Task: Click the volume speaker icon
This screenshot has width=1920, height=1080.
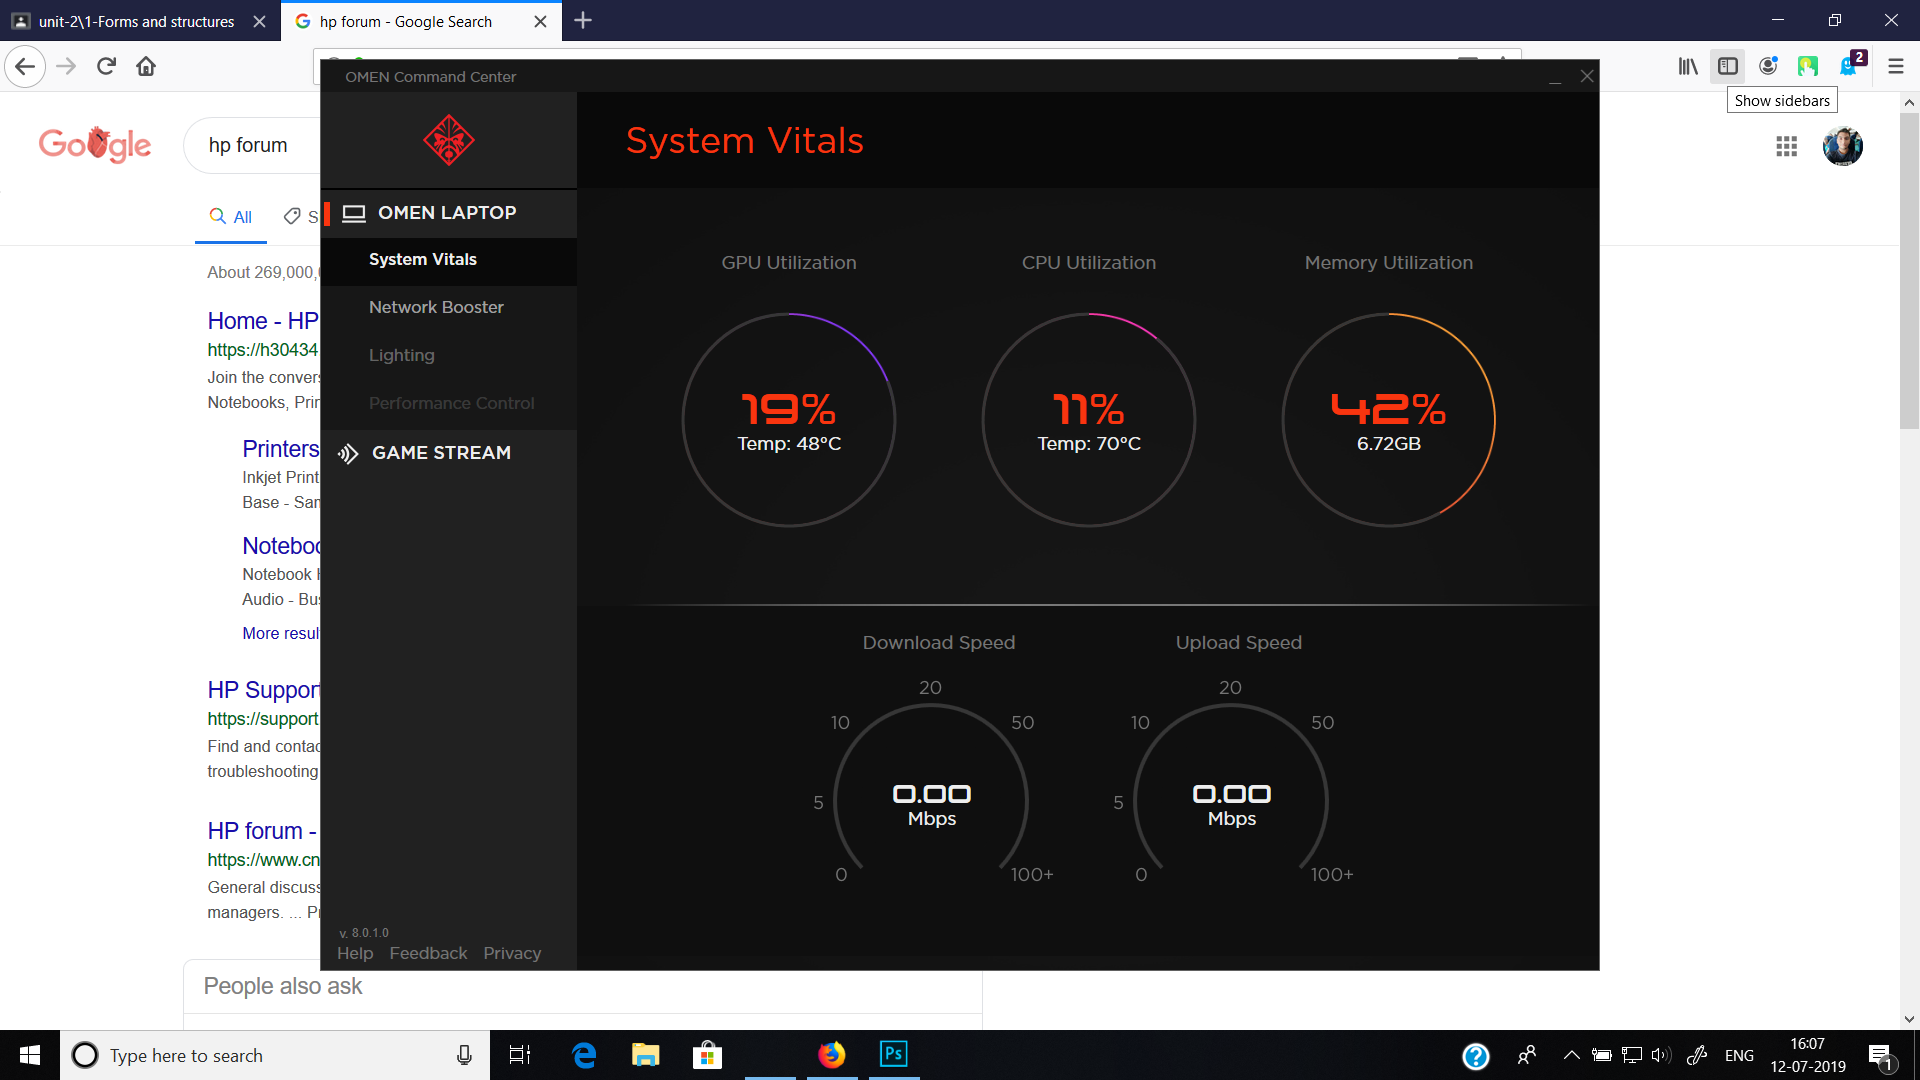Action: 1661,1055
